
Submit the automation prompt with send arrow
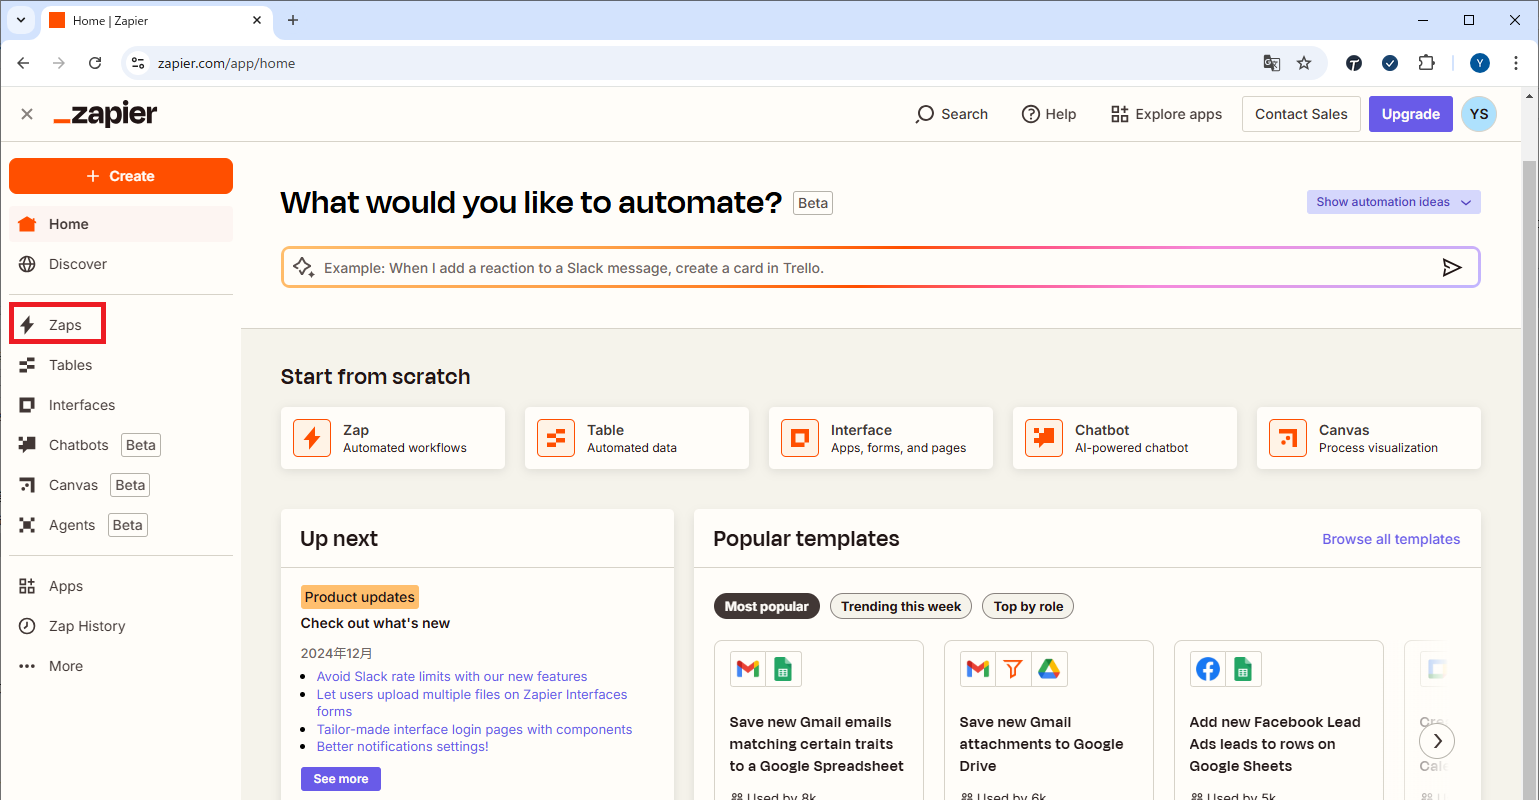coord(1452,267)
